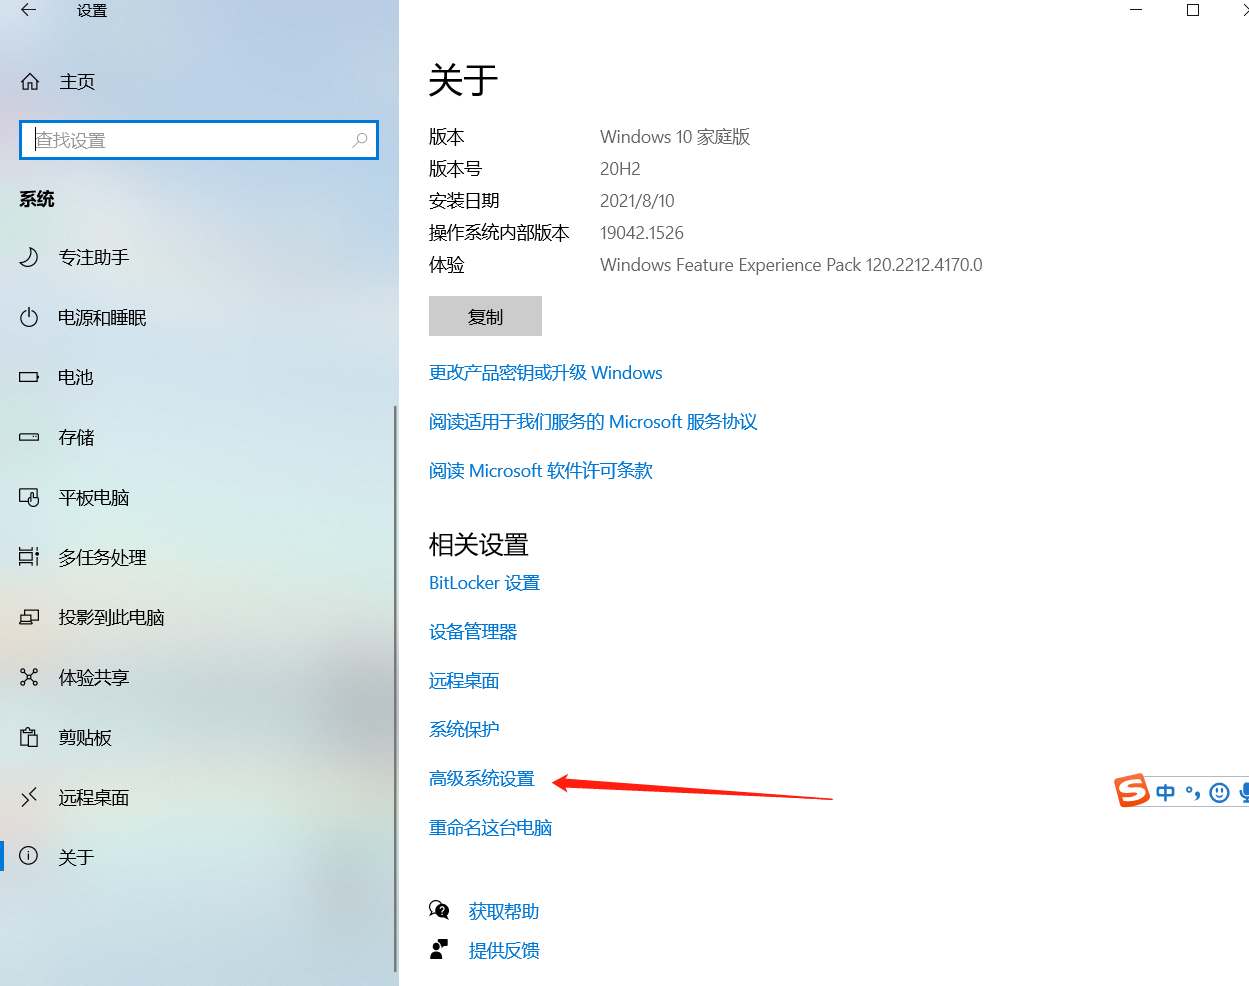1249x986 pixels.
Task: Go to 主页 settings home
Action: point(77,82)
